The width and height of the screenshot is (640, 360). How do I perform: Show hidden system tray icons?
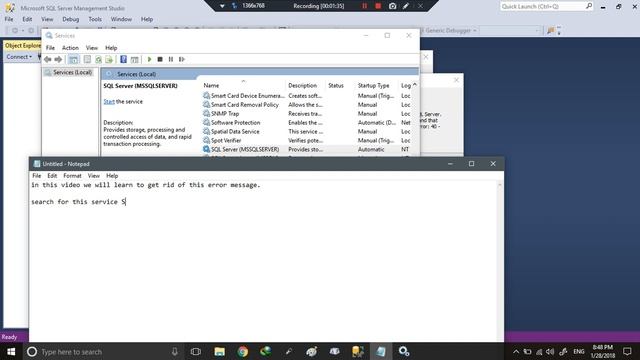(516, 351)
